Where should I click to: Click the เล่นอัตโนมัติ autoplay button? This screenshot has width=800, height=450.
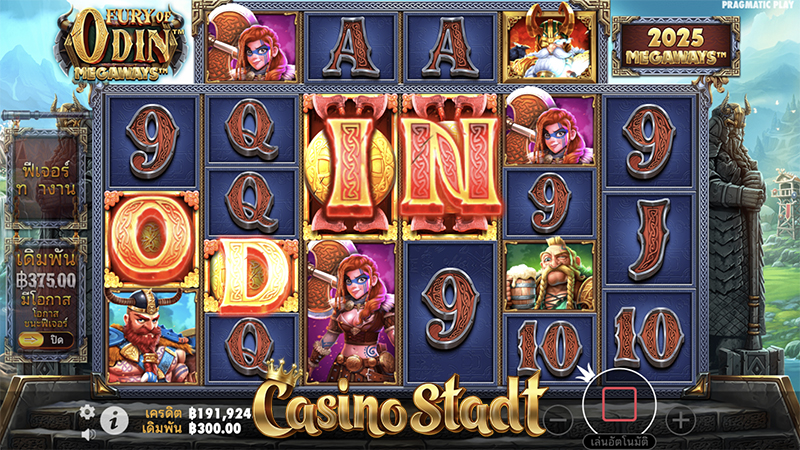(x=619, y=441)
